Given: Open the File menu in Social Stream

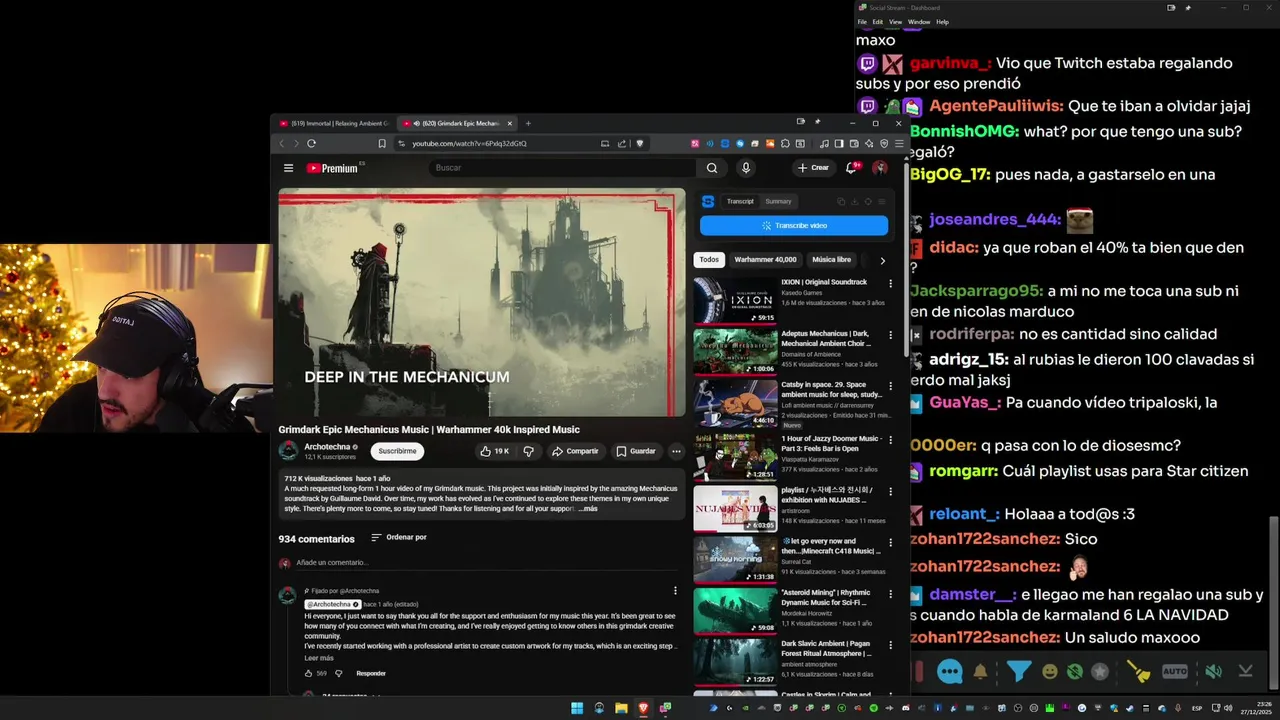Looking at the screenshot, I should click(x=862, y=22).
